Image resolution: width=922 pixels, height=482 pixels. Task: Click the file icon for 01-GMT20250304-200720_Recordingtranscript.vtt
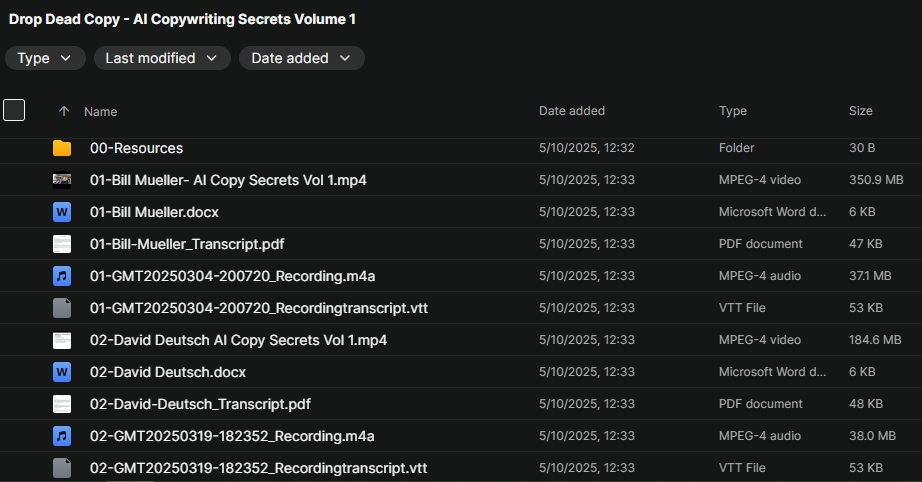point(62,308)
